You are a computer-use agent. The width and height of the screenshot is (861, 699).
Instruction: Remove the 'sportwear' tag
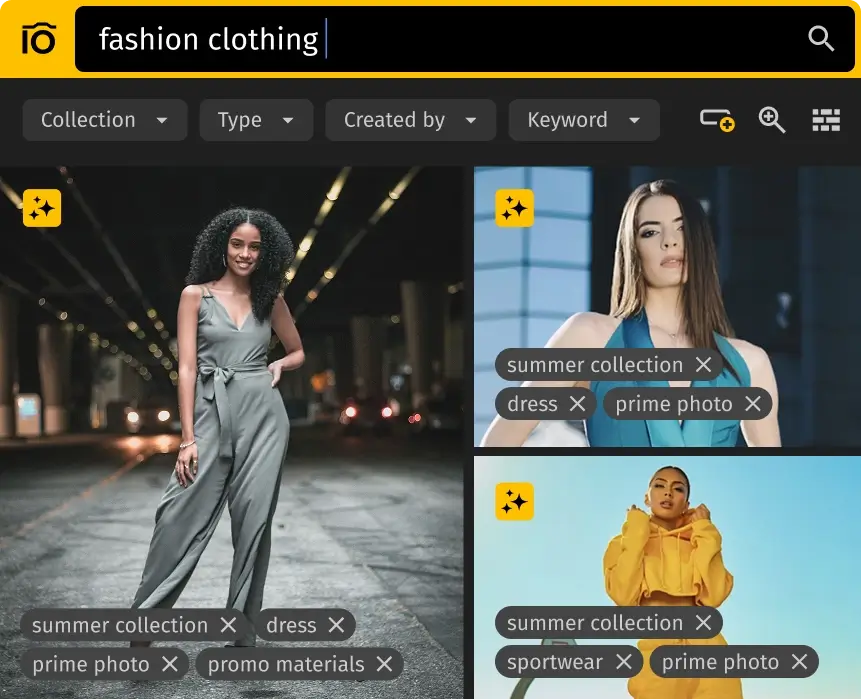coord(623,662)
